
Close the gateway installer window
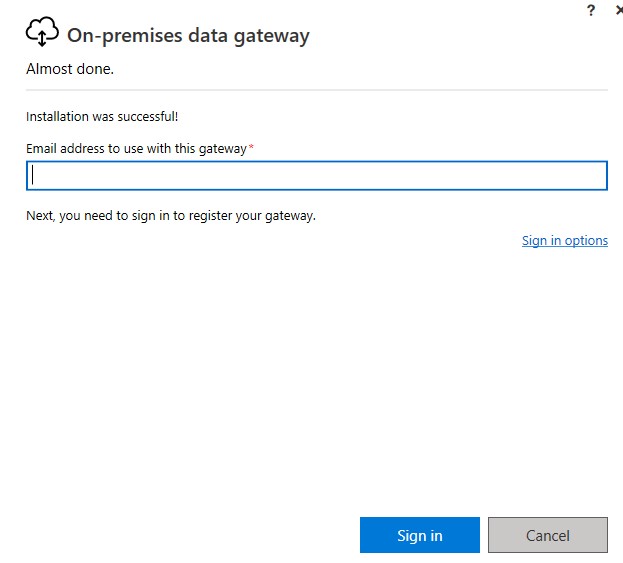pos(618,9)
